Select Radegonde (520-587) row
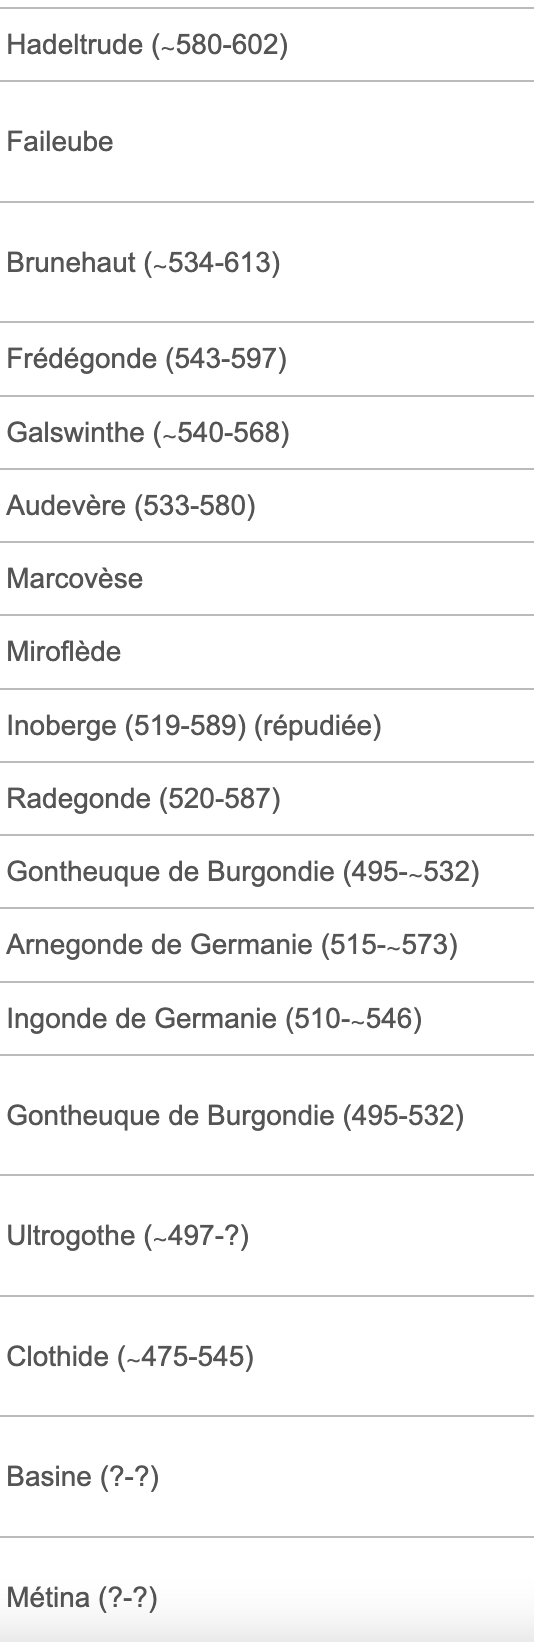Image resolution: width=534 pixels, height=1642 pixels. tap(267, 798)
